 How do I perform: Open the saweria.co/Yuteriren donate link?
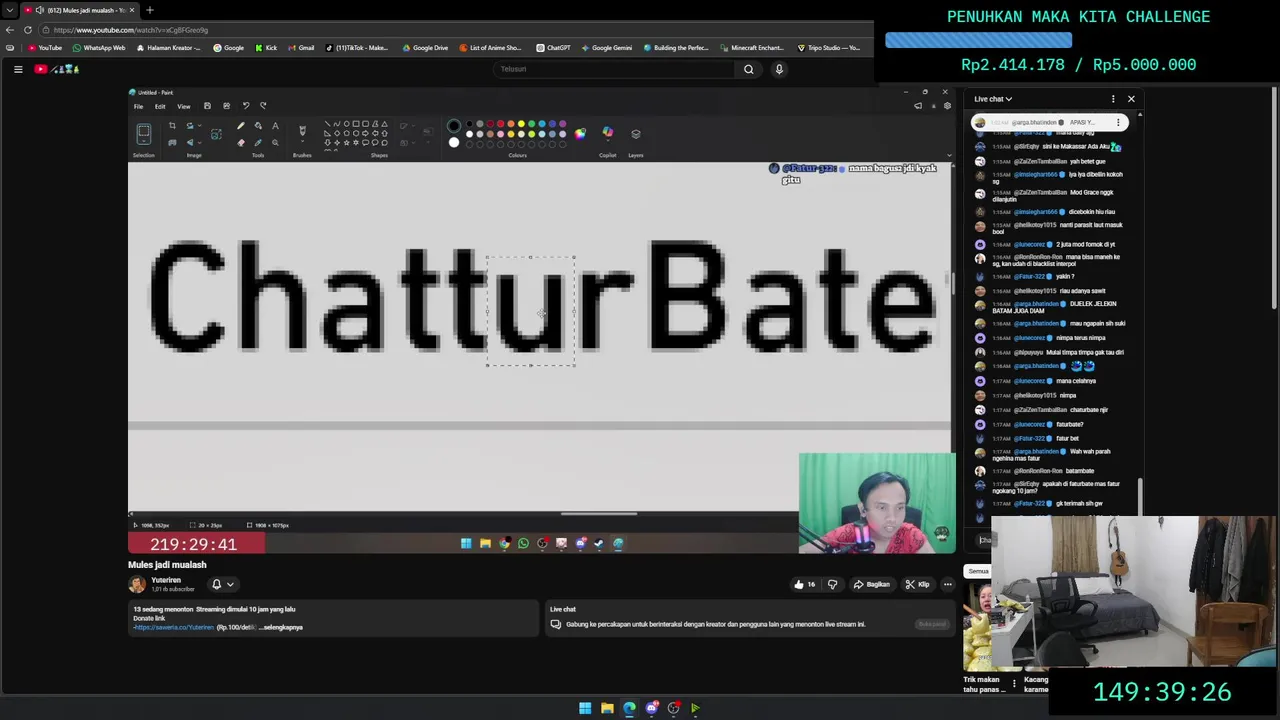coord(174,627)
